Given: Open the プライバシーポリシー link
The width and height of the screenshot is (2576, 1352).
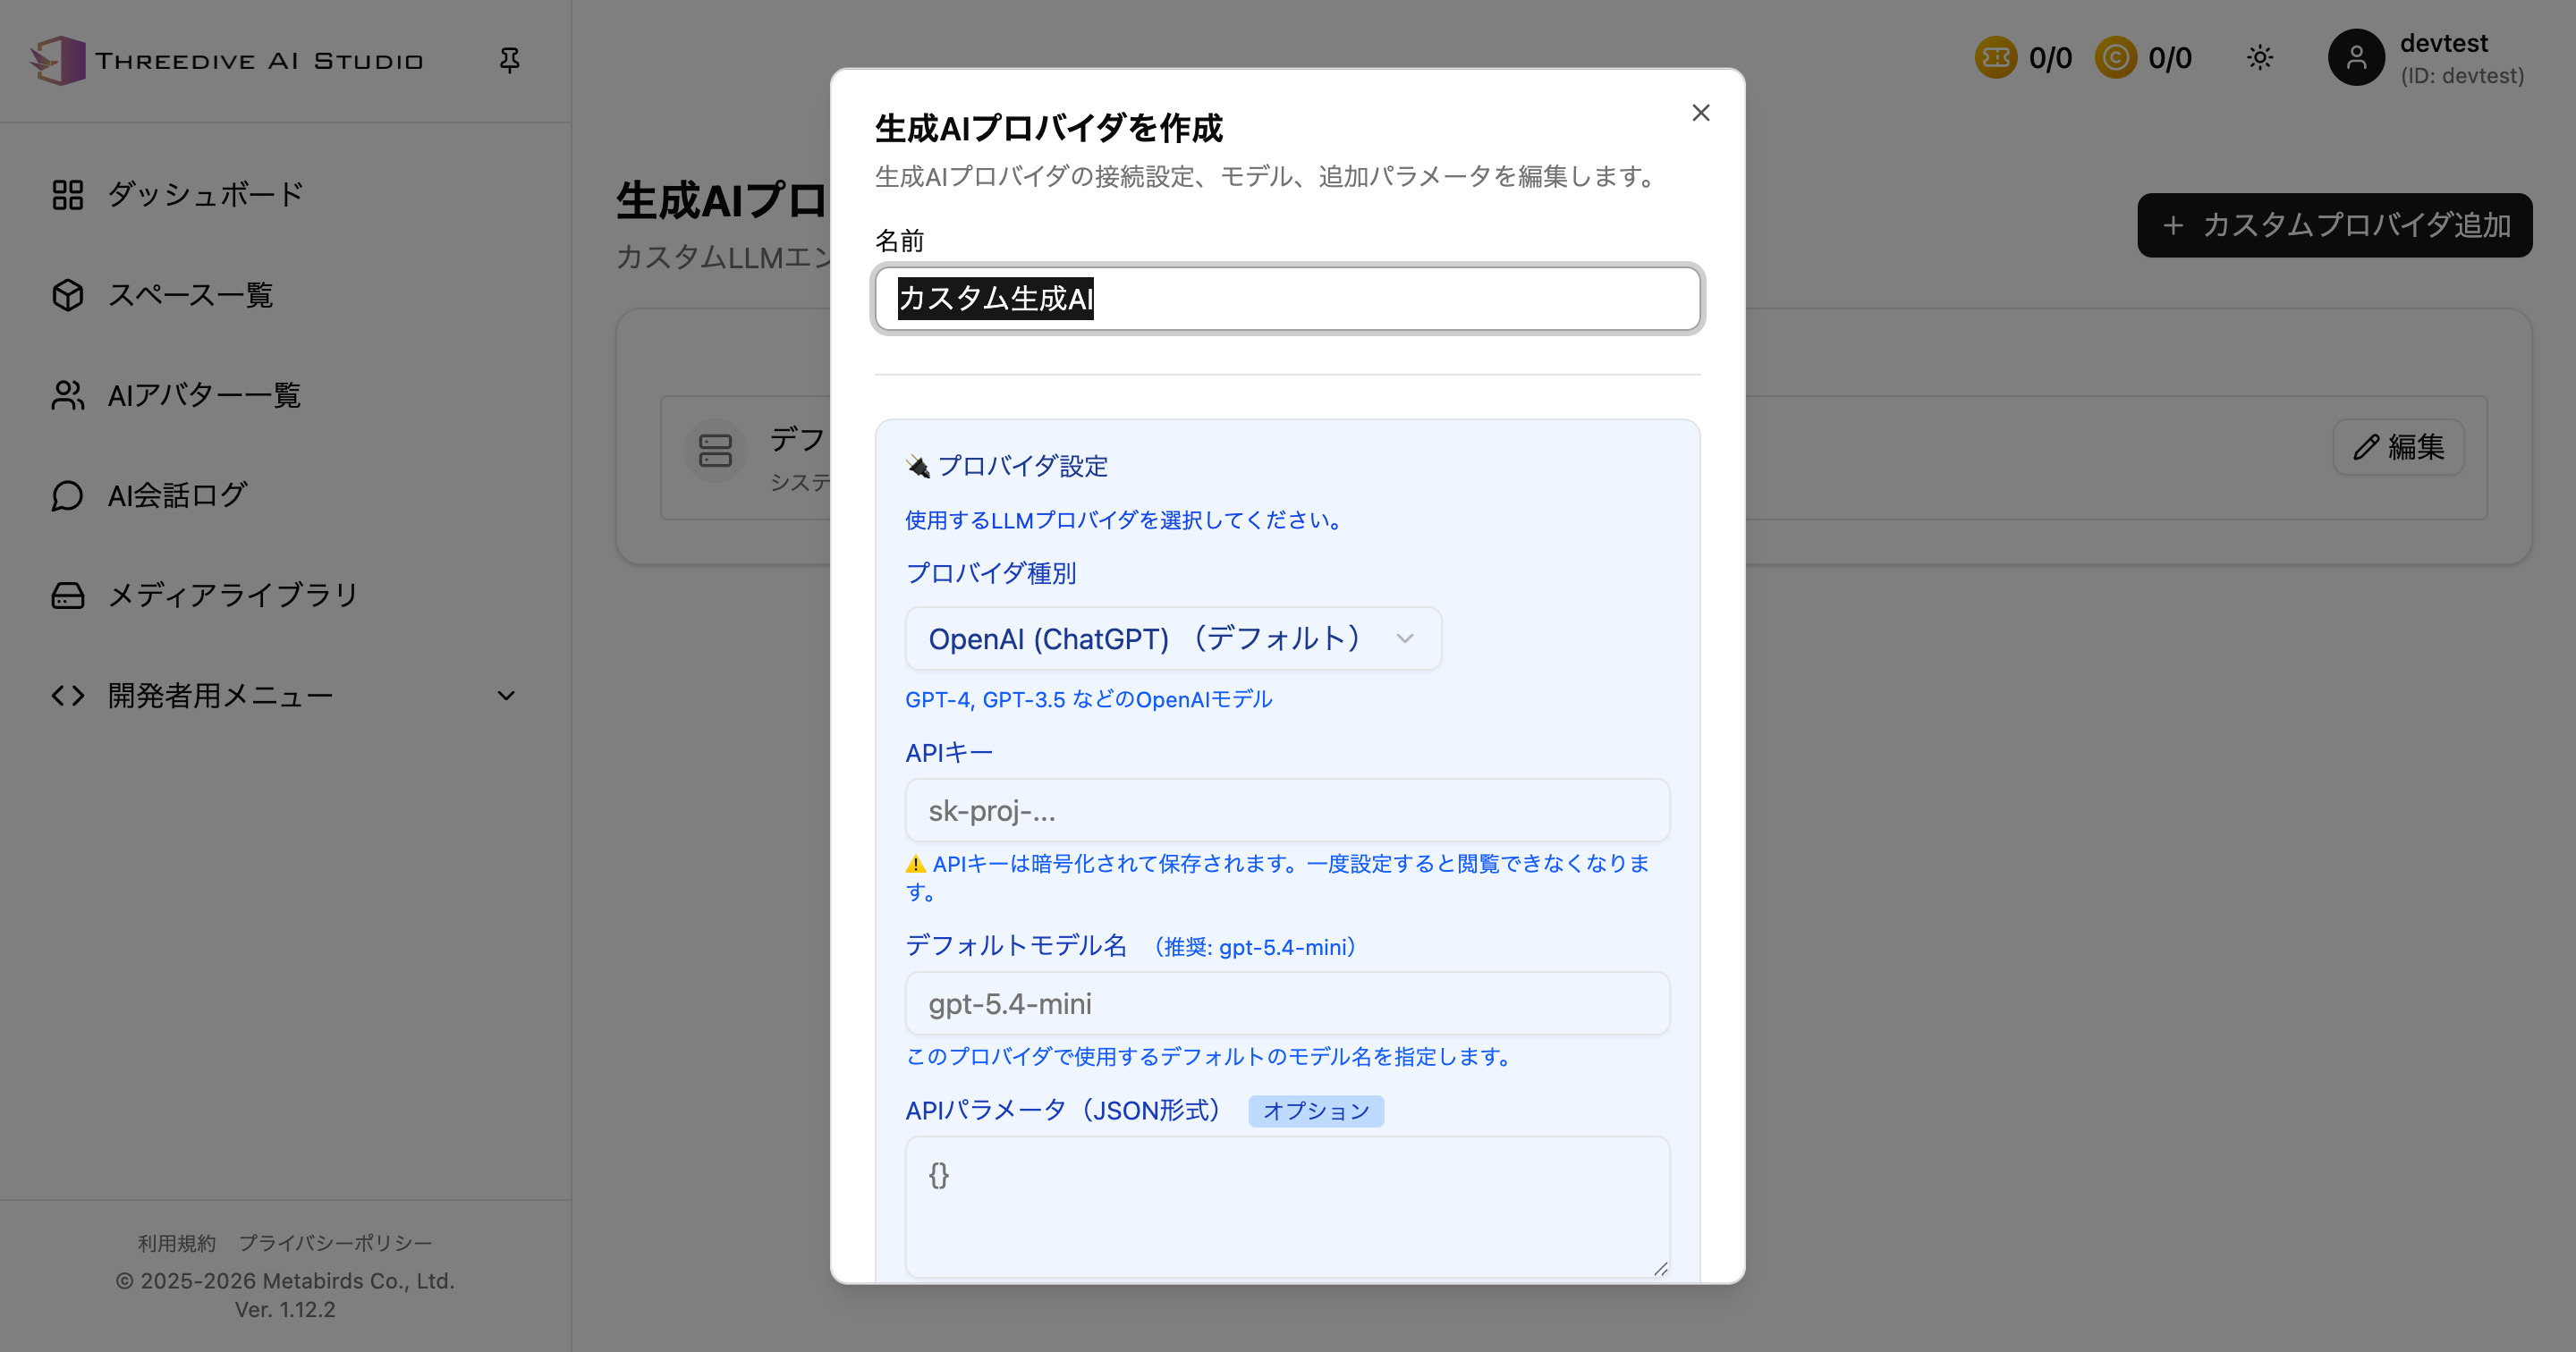Looking at the screenshot, I should [x=335, y=1243].
